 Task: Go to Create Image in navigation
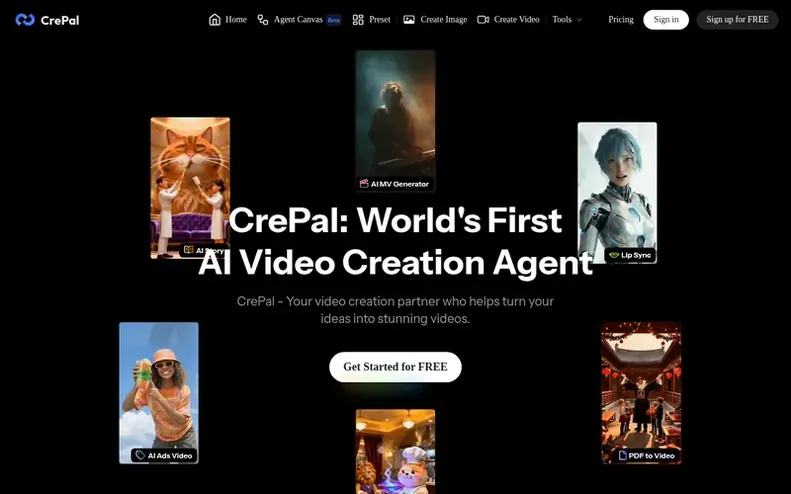(435, 20)
